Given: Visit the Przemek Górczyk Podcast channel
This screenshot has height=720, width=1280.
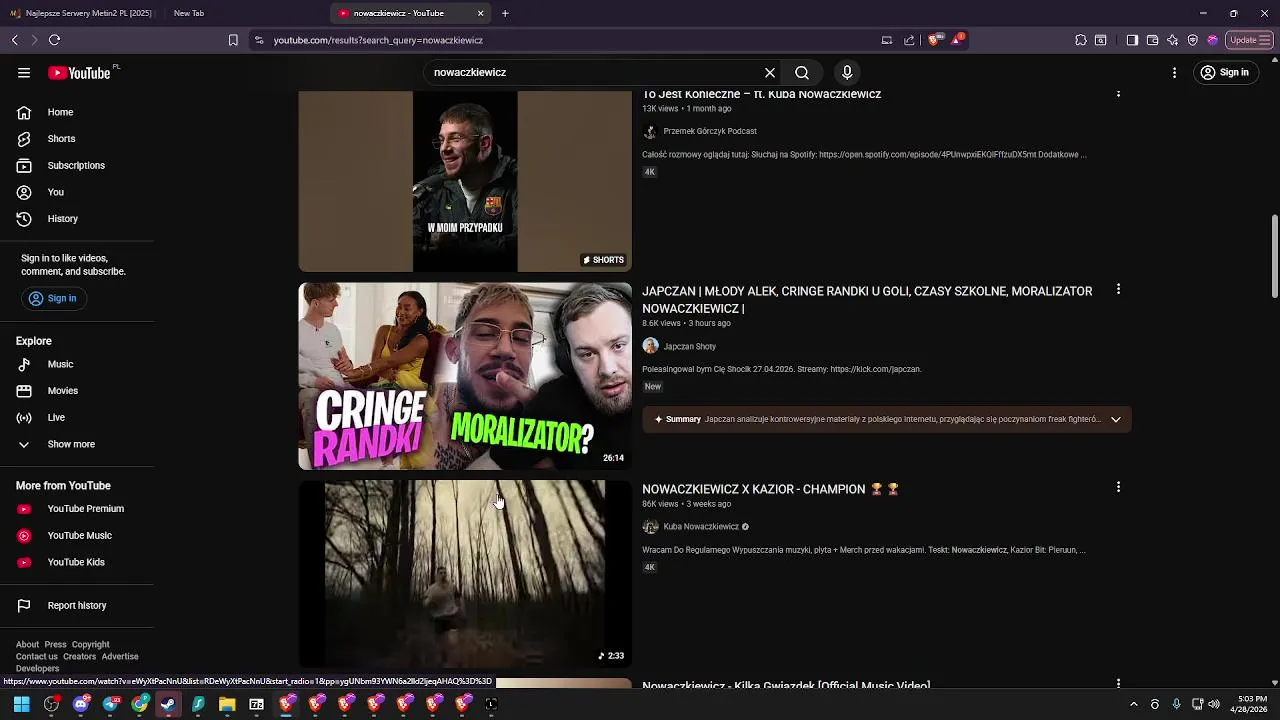Looking at the screenshot, I should point(709,131).
